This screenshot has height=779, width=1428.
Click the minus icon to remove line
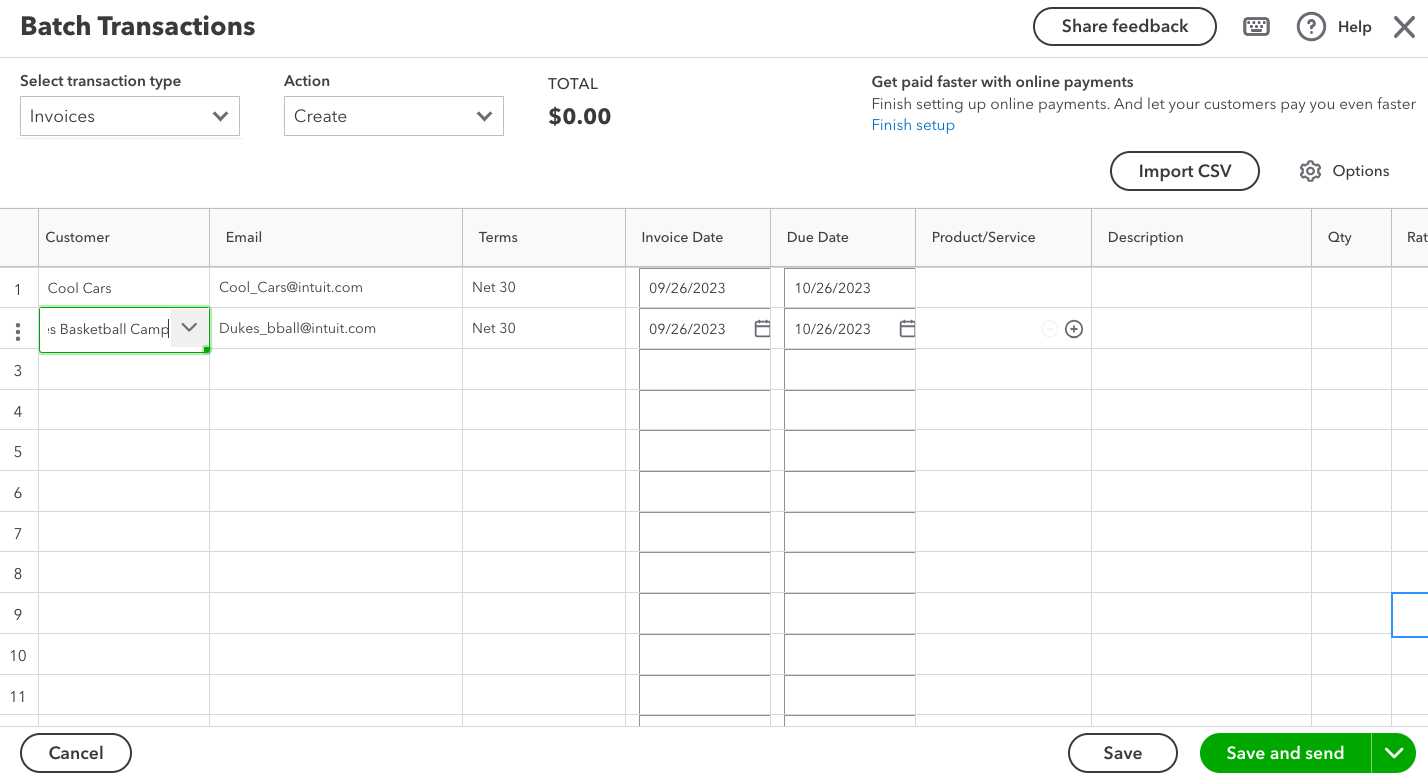coord(1050,329)
